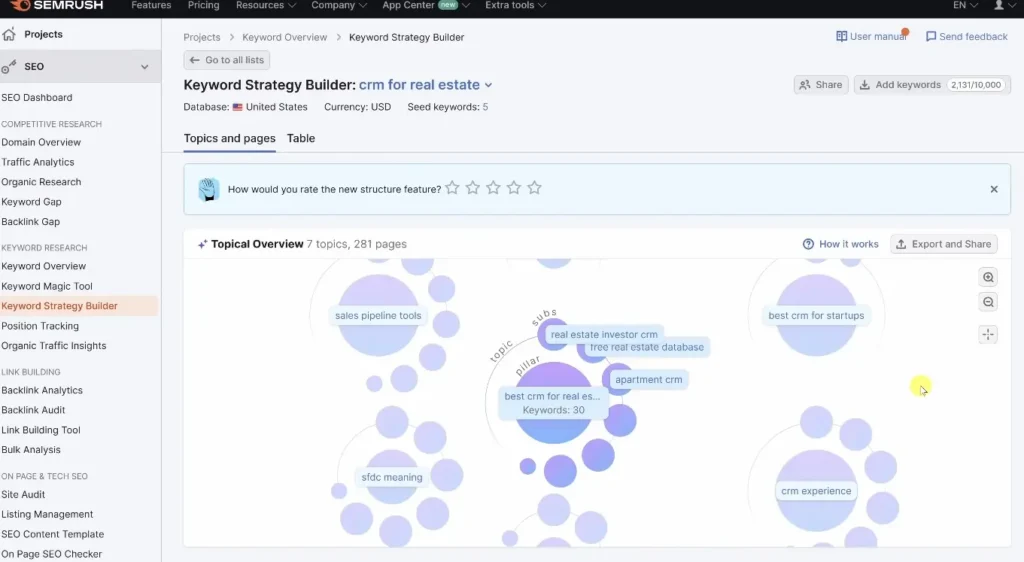Open Backlink Analytics in sidebar
This screenshot has width=1024, height=562.
(42, 390)
